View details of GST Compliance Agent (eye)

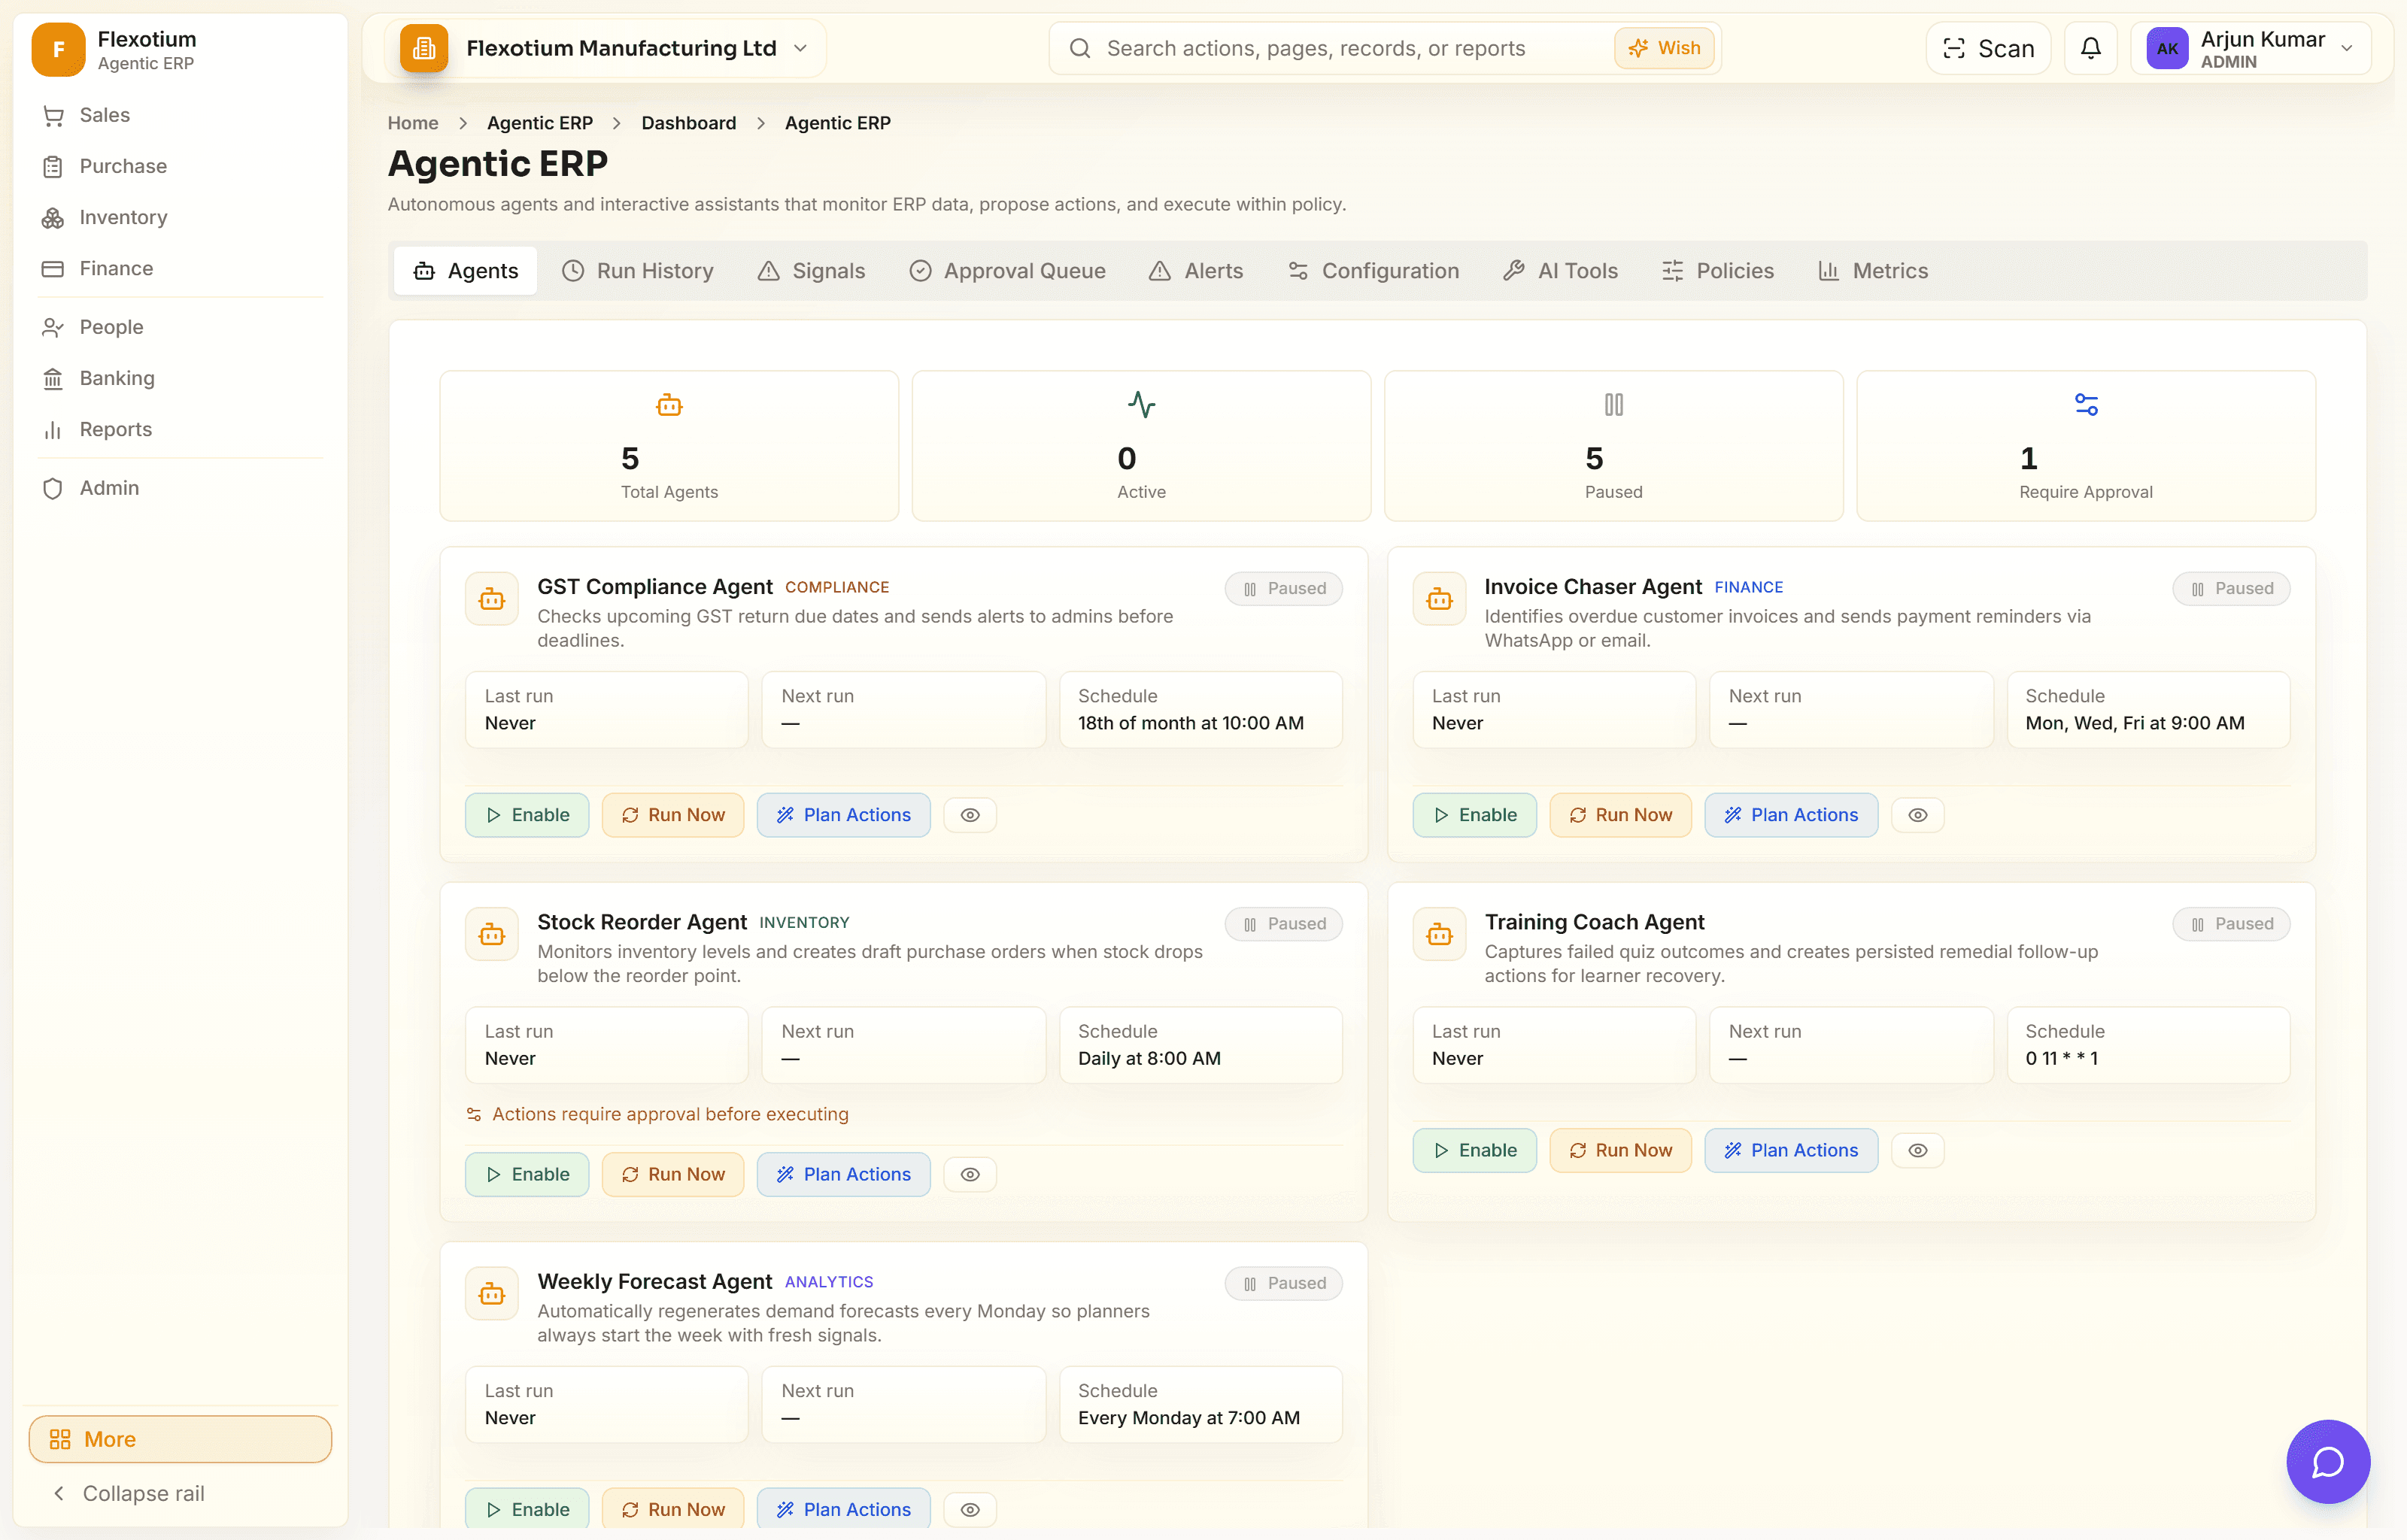(x=970, y=815)
